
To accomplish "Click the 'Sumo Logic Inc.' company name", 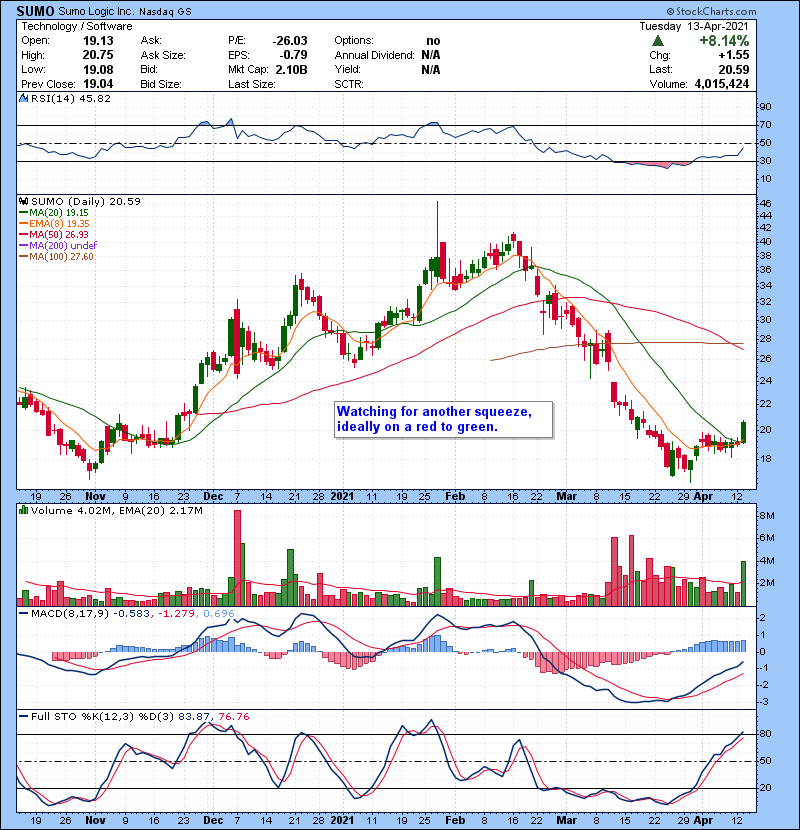I will (96, 11).
